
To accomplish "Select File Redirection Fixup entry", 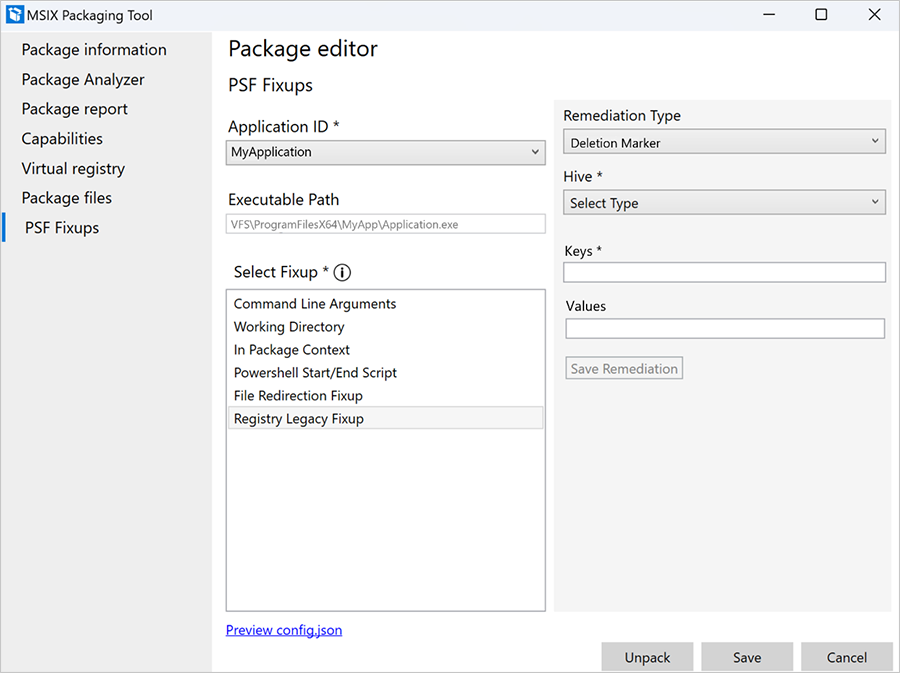I will [x=385, y=395].
